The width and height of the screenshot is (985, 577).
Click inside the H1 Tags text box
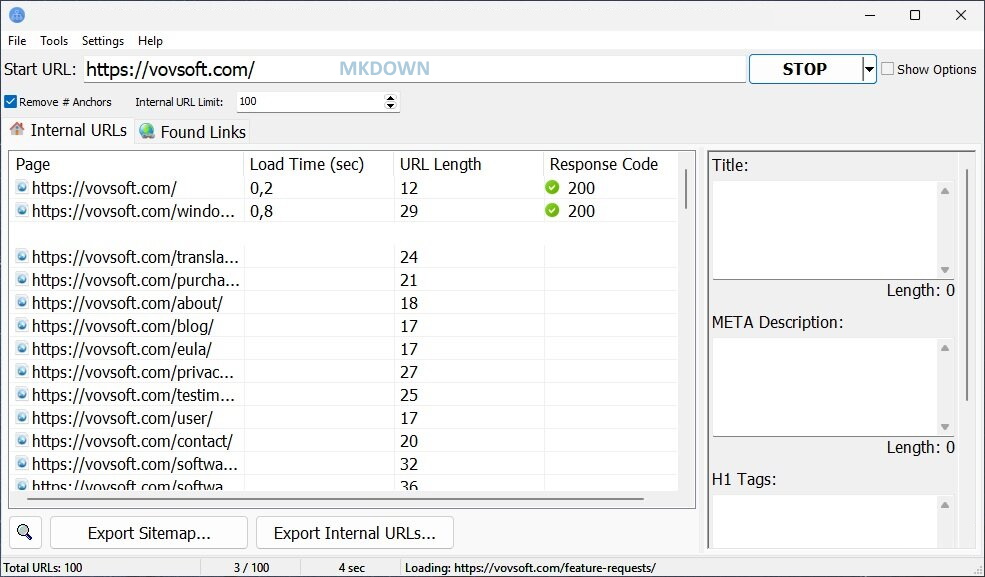pos(825,521)
